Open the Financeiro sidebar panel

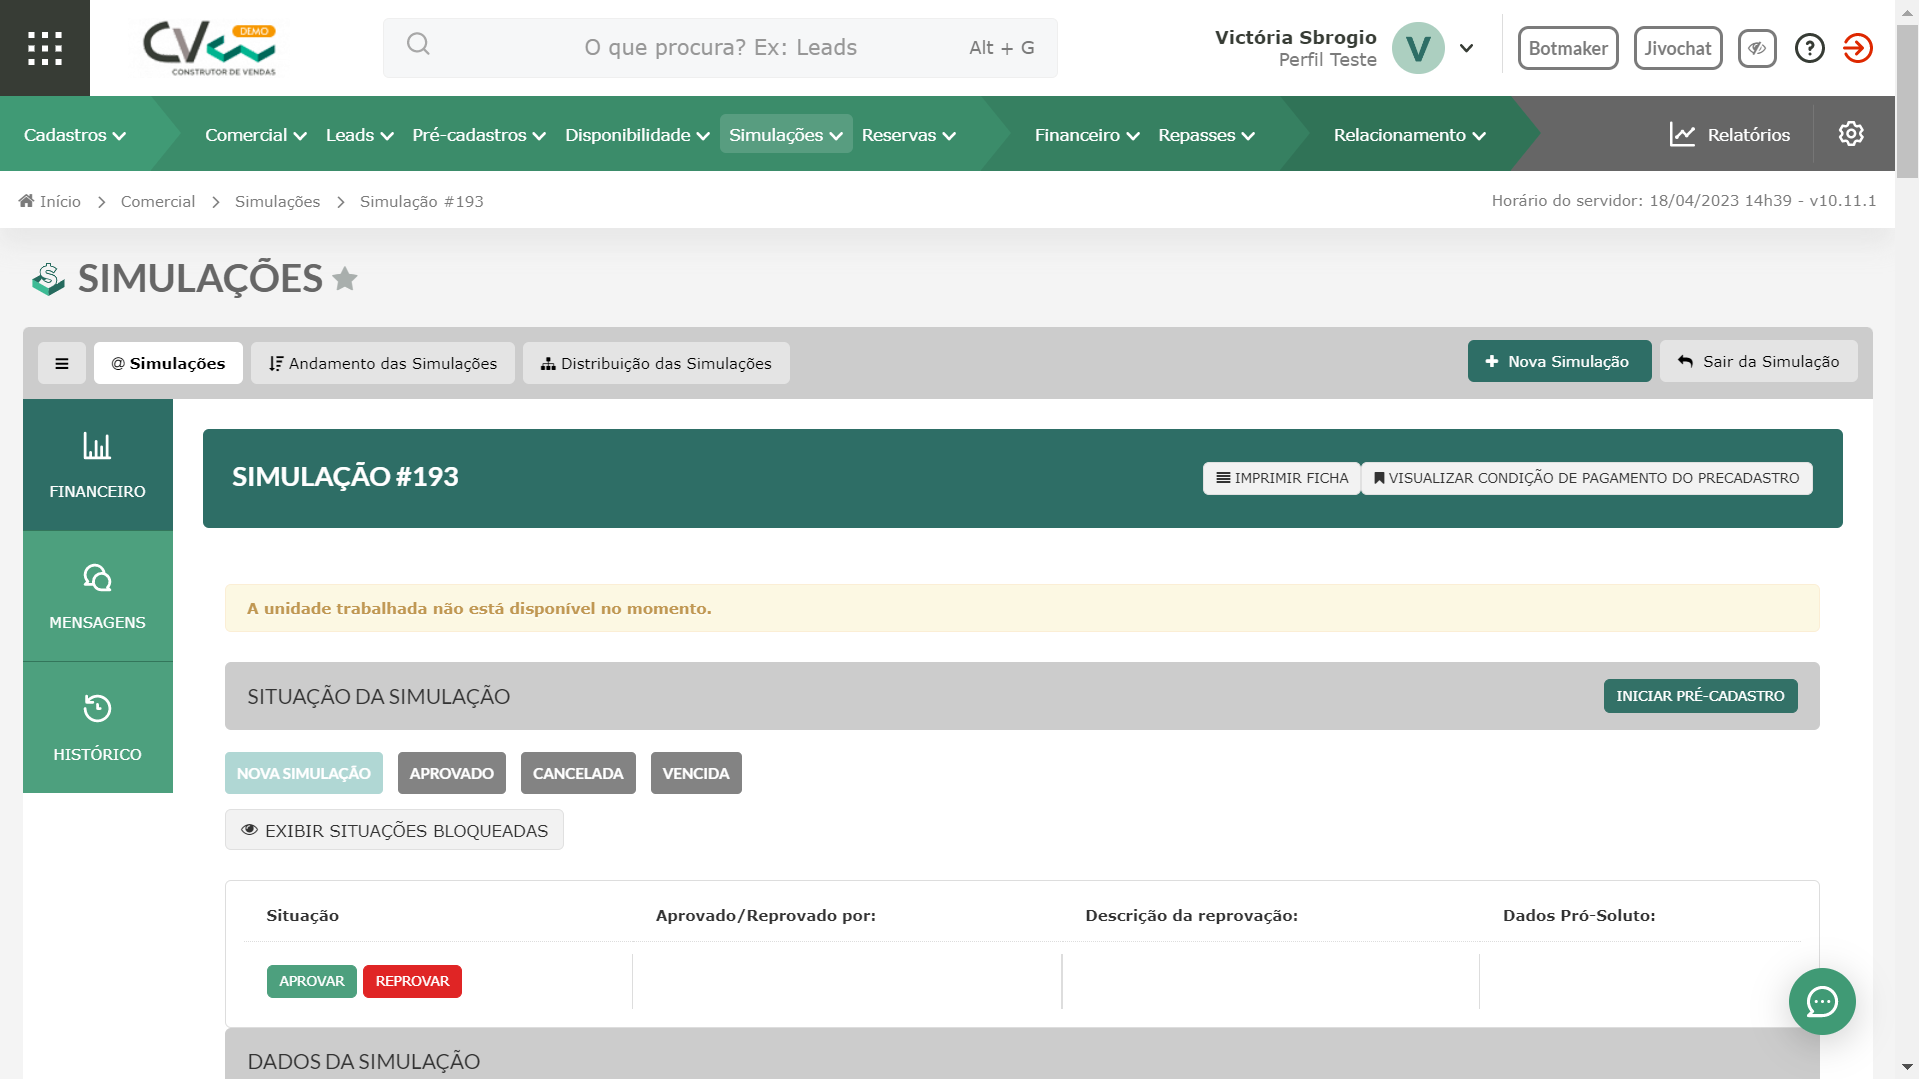pyautogui.click(x=97, y=465)
